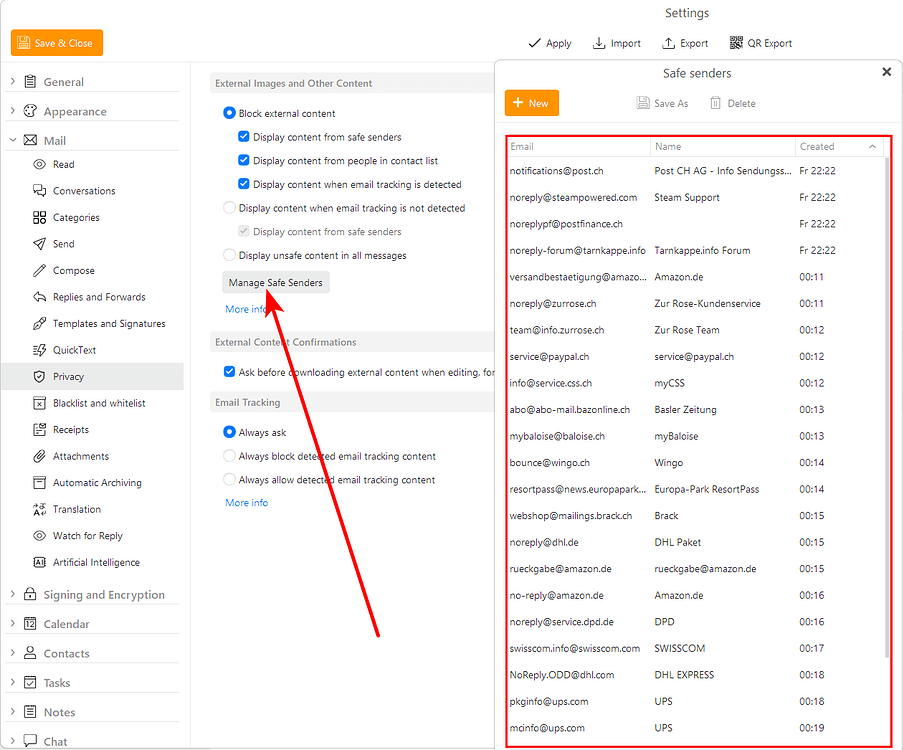
Task: Click the Tasks checkbox icon
Action: point(30,683)
